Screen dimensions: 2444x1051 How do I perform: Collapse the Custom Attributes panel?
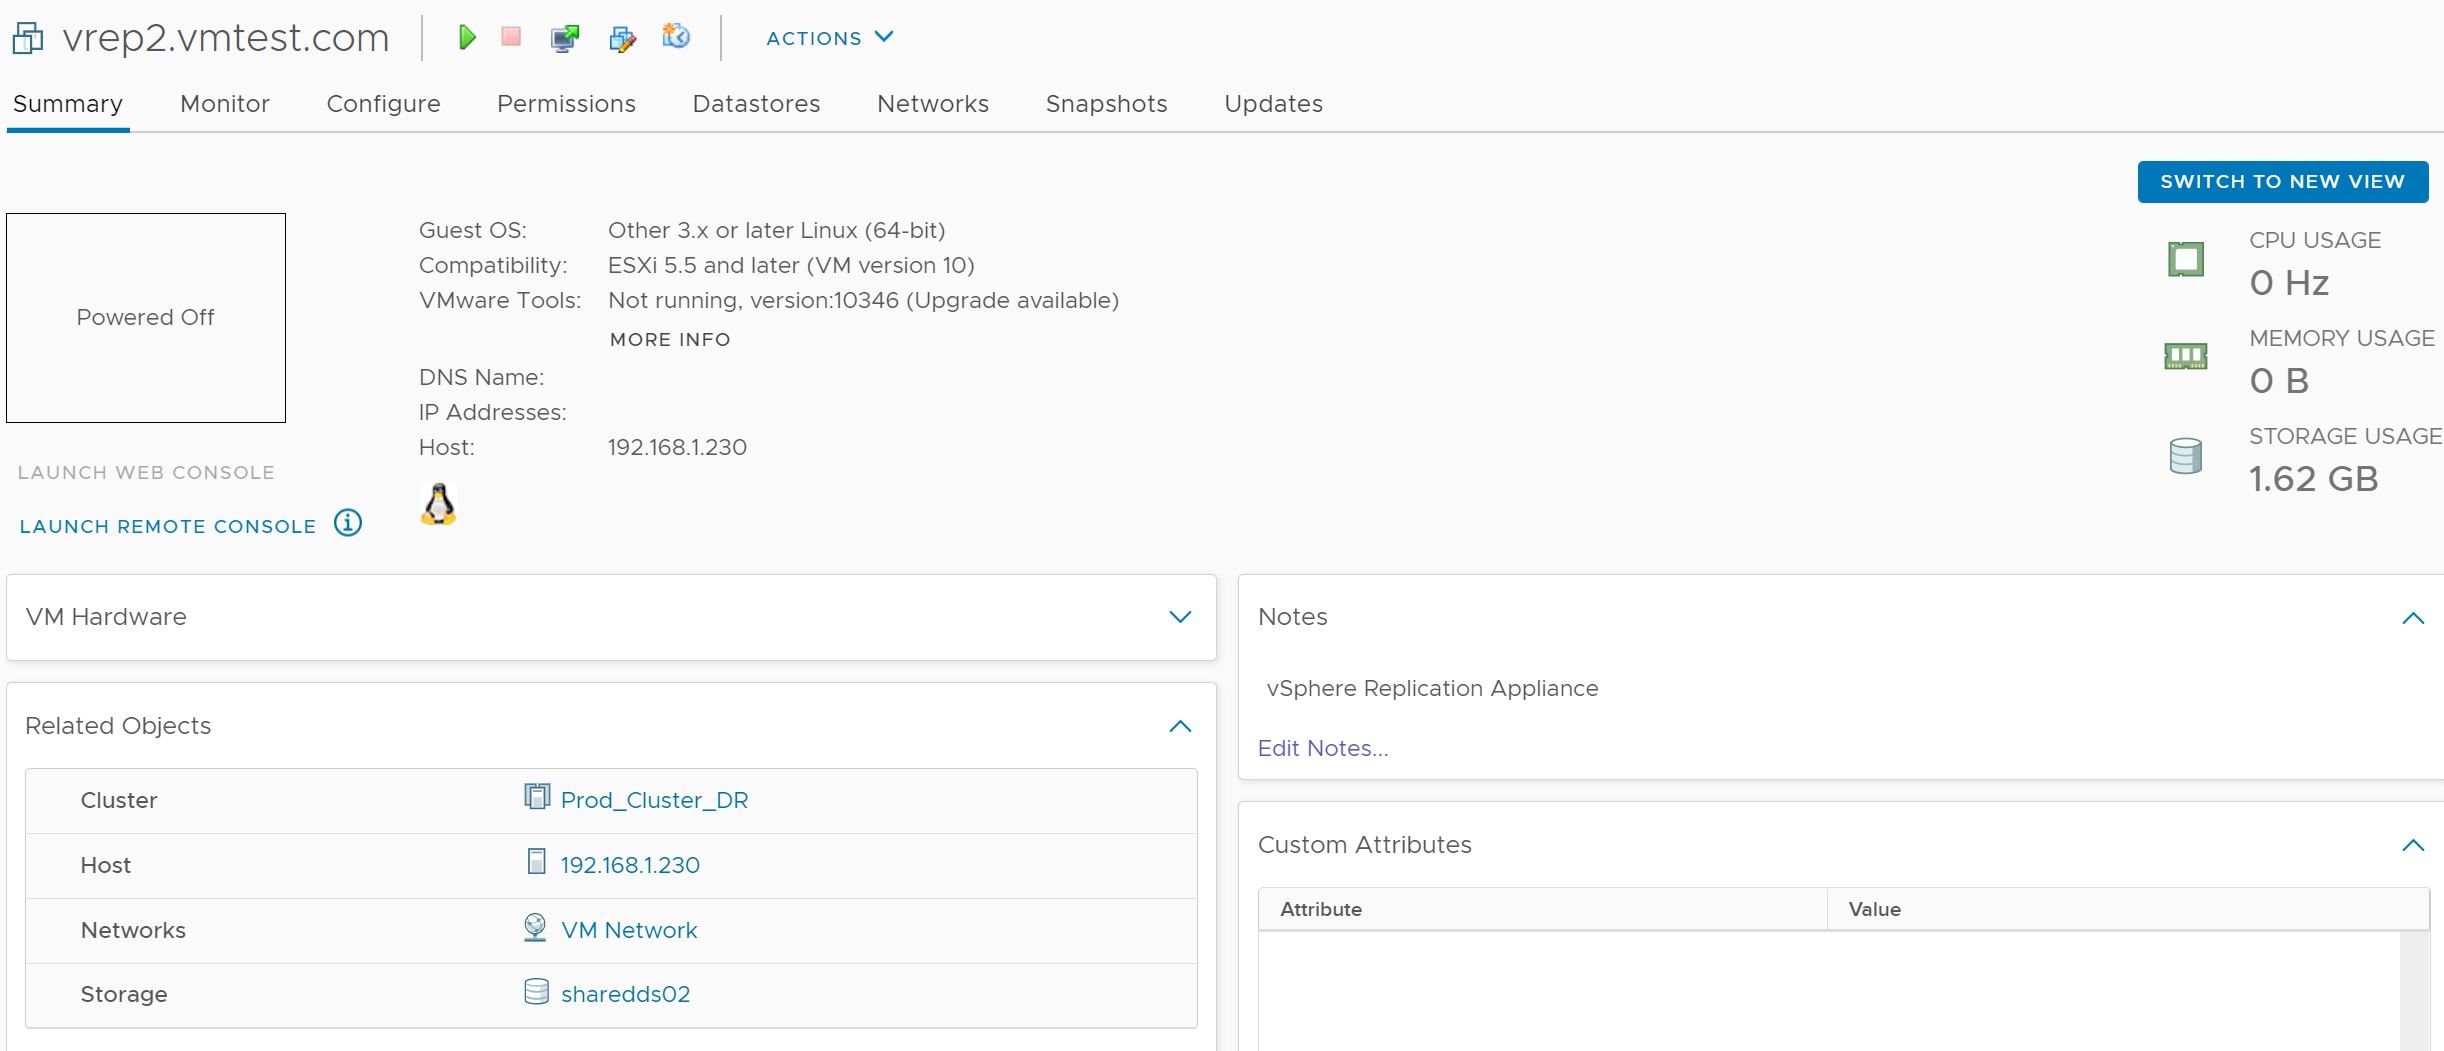click(x=2412, y=845)
